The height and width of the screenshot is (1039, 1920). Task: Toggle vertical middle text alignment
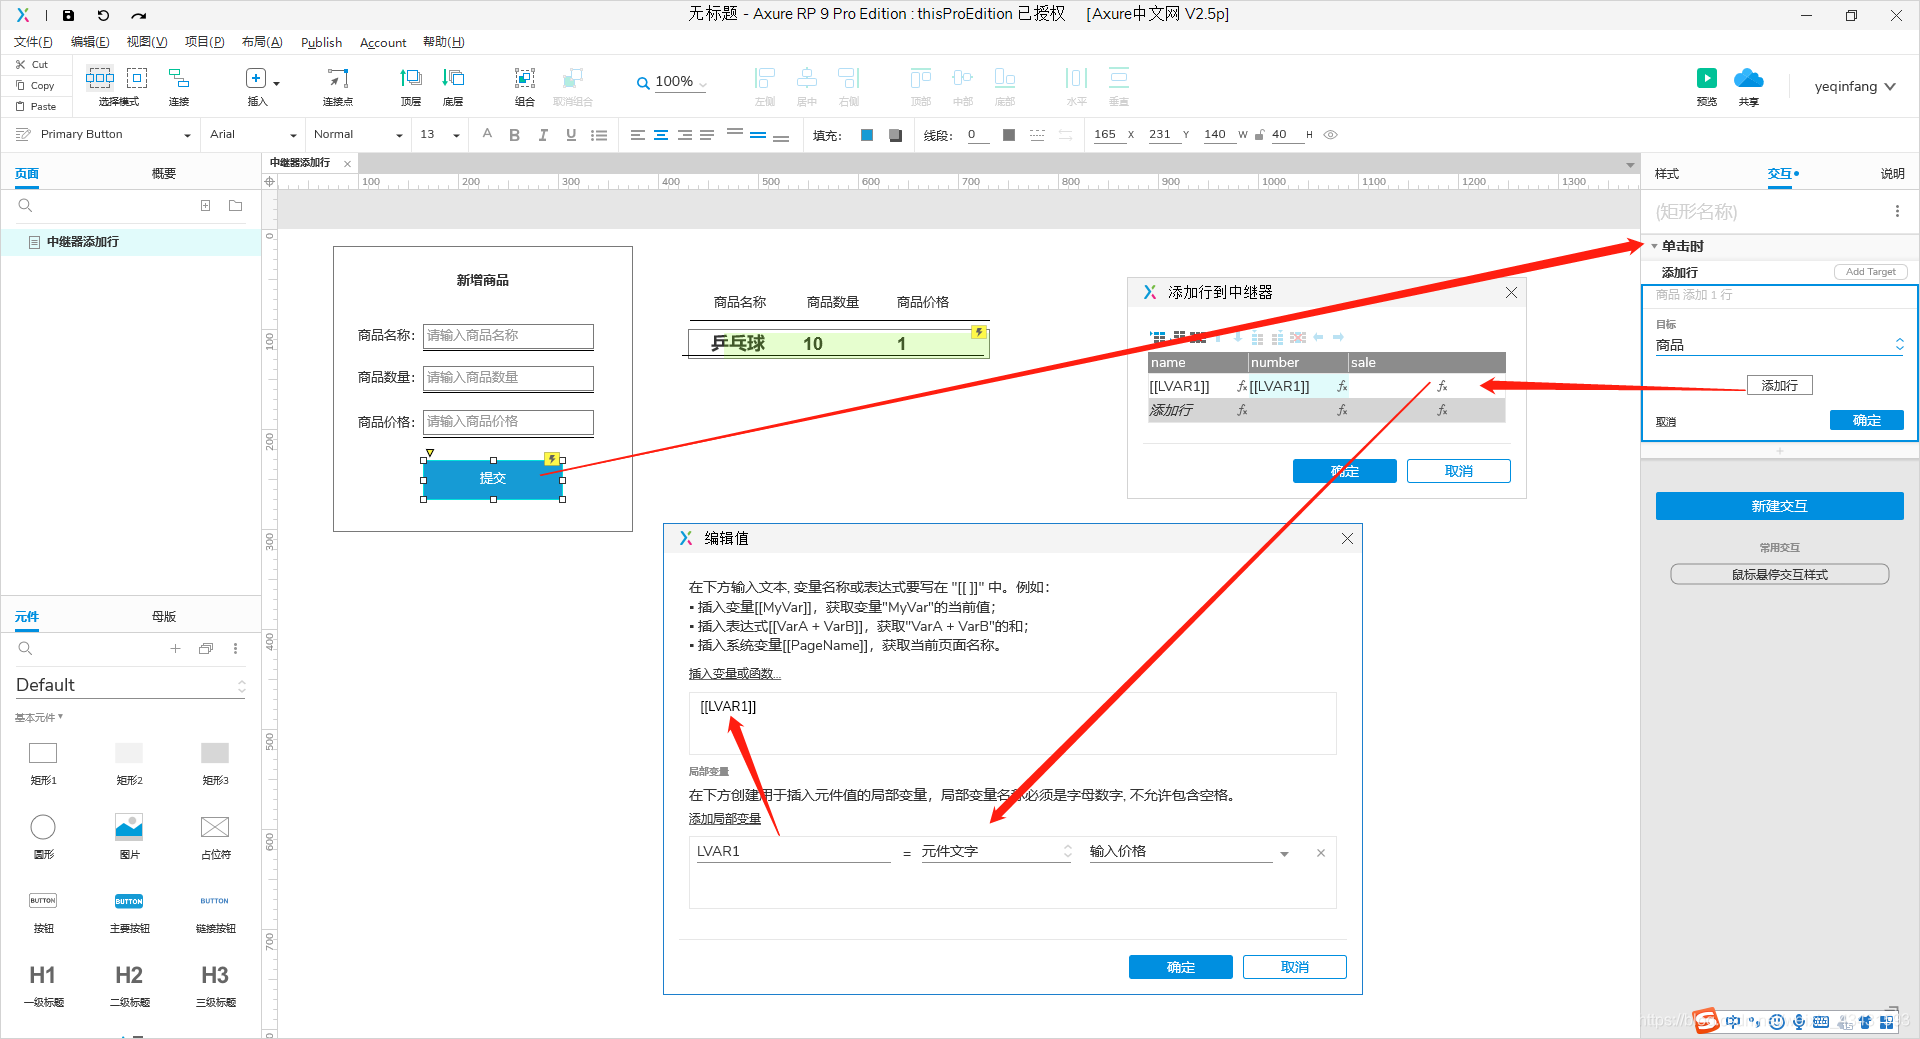click(758, 135)
